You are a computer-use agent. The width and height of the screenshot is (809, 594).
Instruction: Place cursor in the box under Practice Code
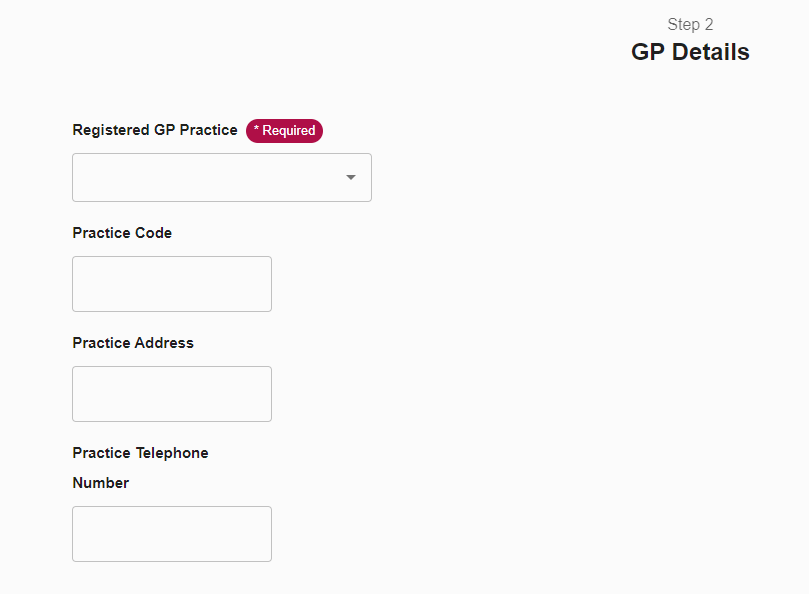point(172,284)
